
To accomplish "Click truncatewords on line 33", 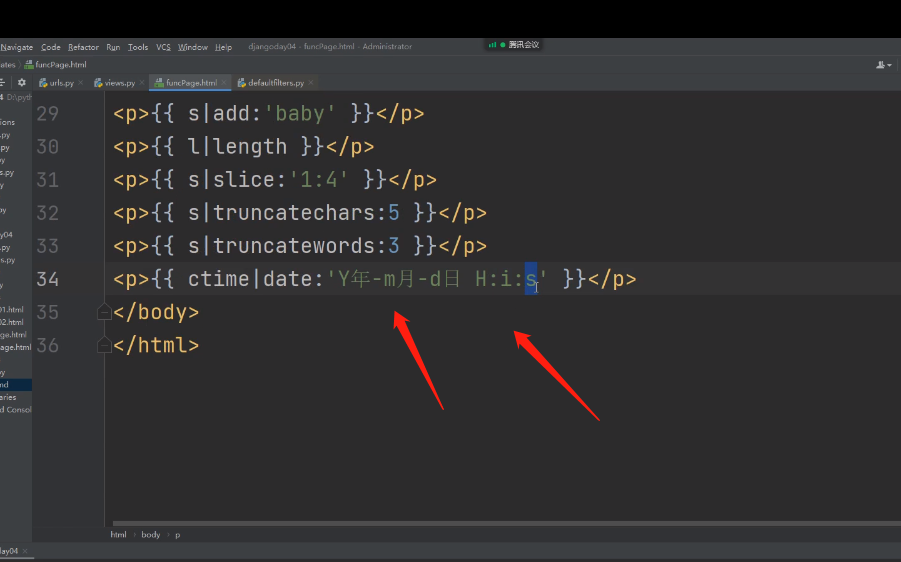I will coord(293,246).
